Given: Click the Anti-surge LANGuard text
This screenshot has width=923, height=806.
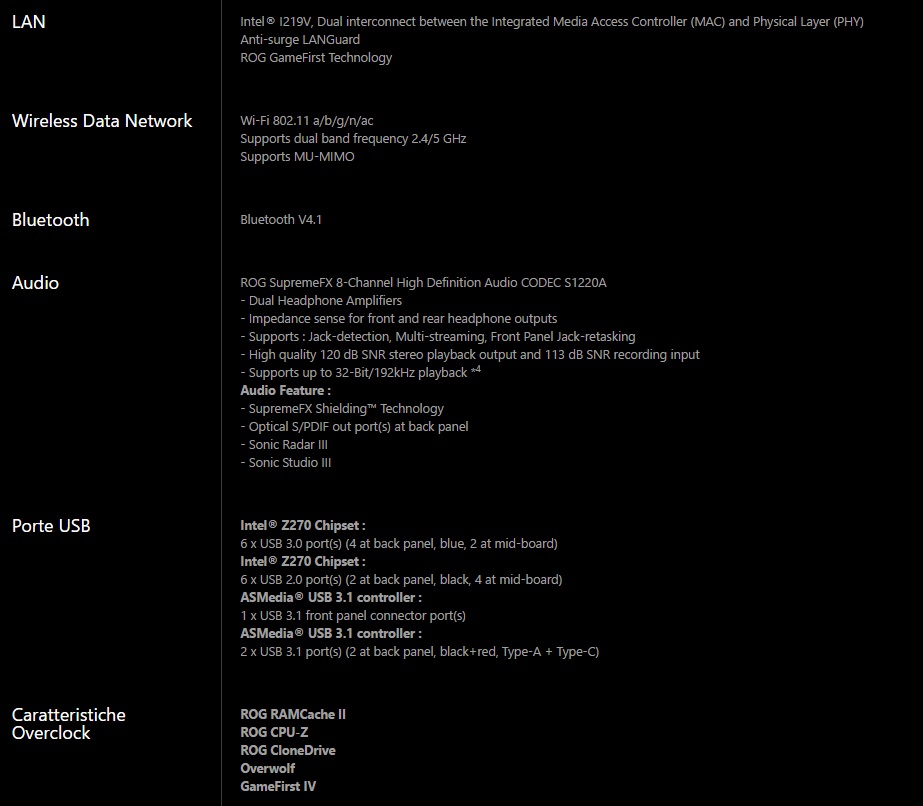Looking at the screenshot, I should (x=300, y=40).
